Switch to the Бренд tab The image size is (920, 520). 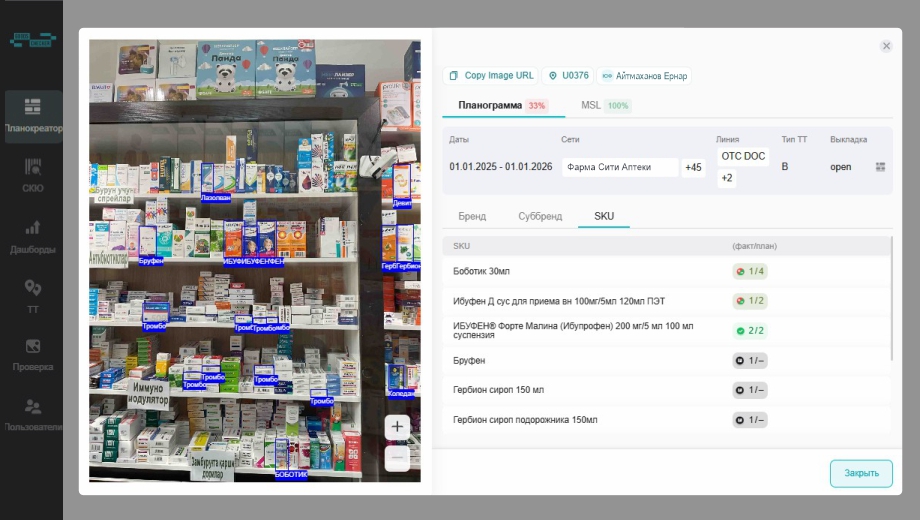tap(472, 216)
